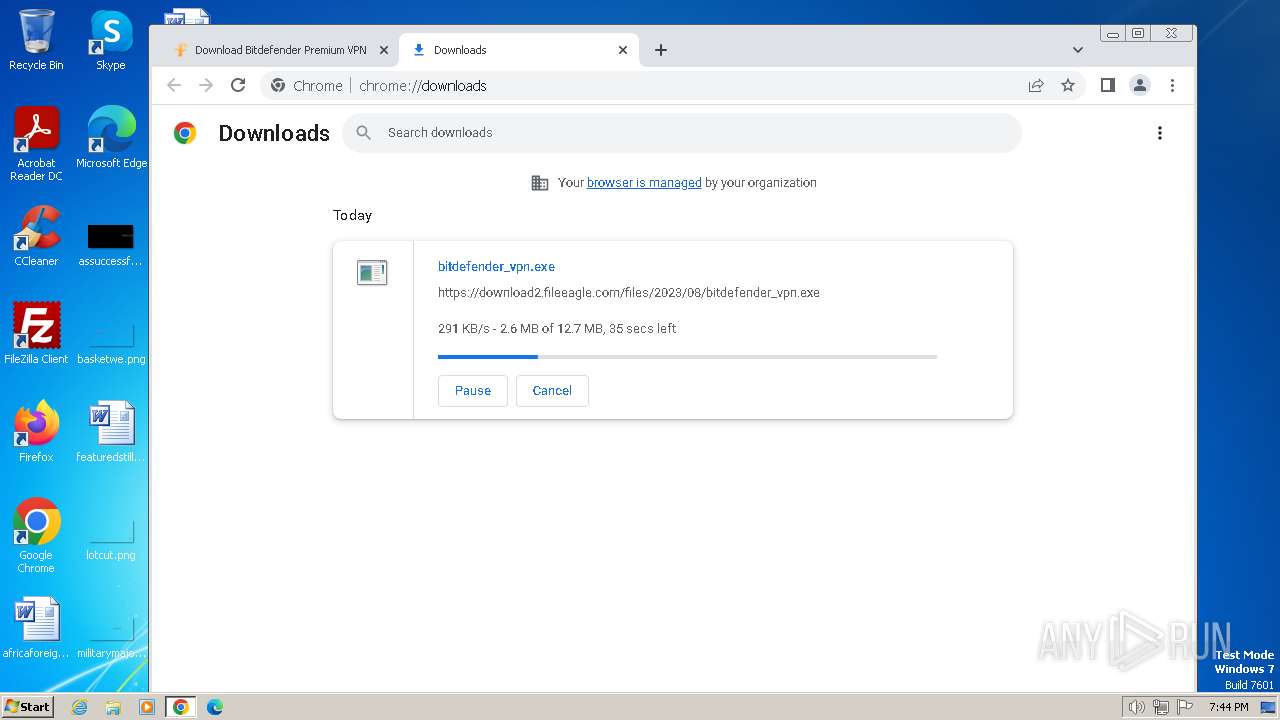Screen dimensions: 1280x720
Task: Open Windows Start menu
Action: click(28, 707)
